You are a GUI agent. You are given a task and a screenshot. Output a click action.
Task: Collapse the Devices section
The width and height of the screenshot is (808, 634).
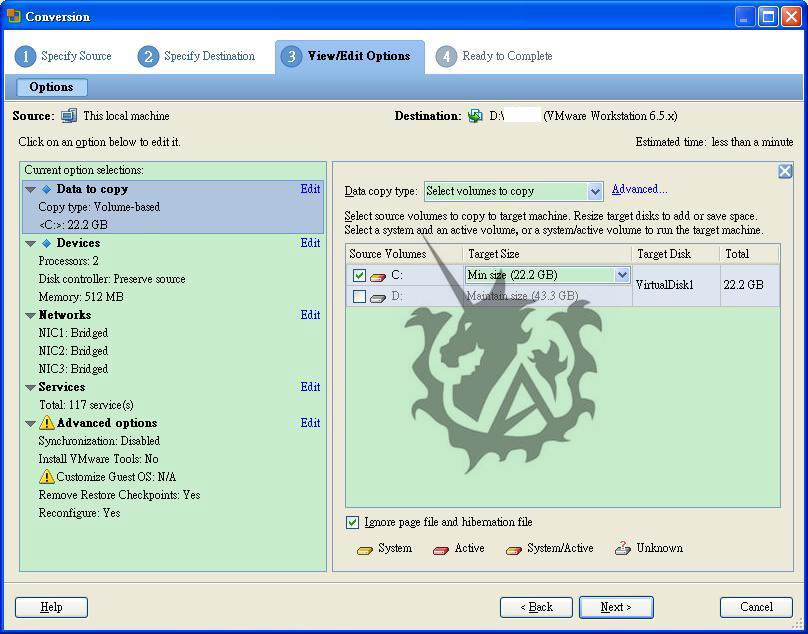[x=30, y=244]
